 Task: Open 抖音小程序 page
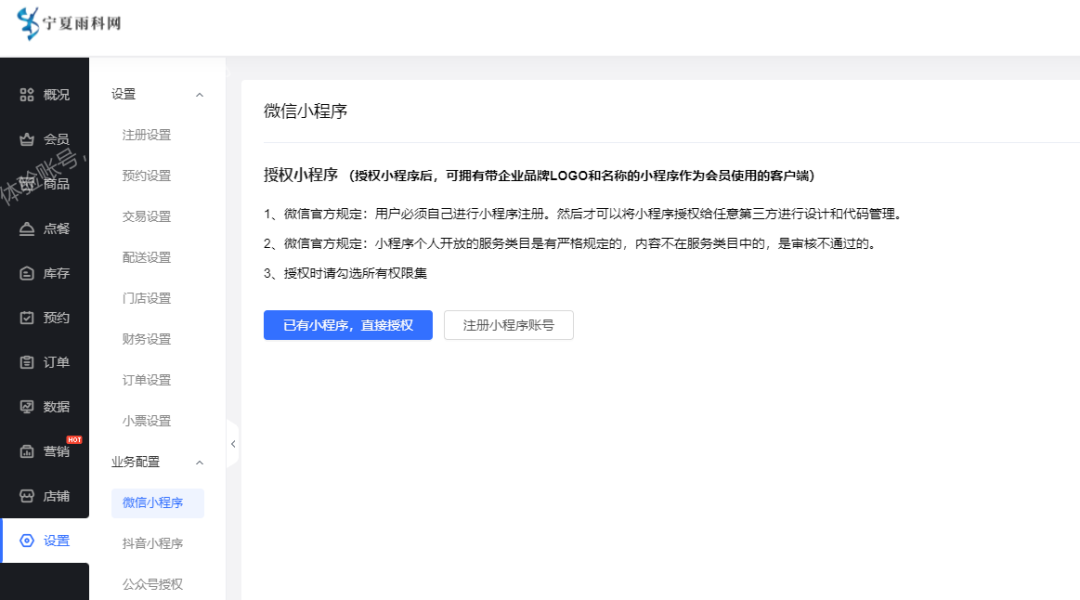pyautogui.click(x=153, y=544)
